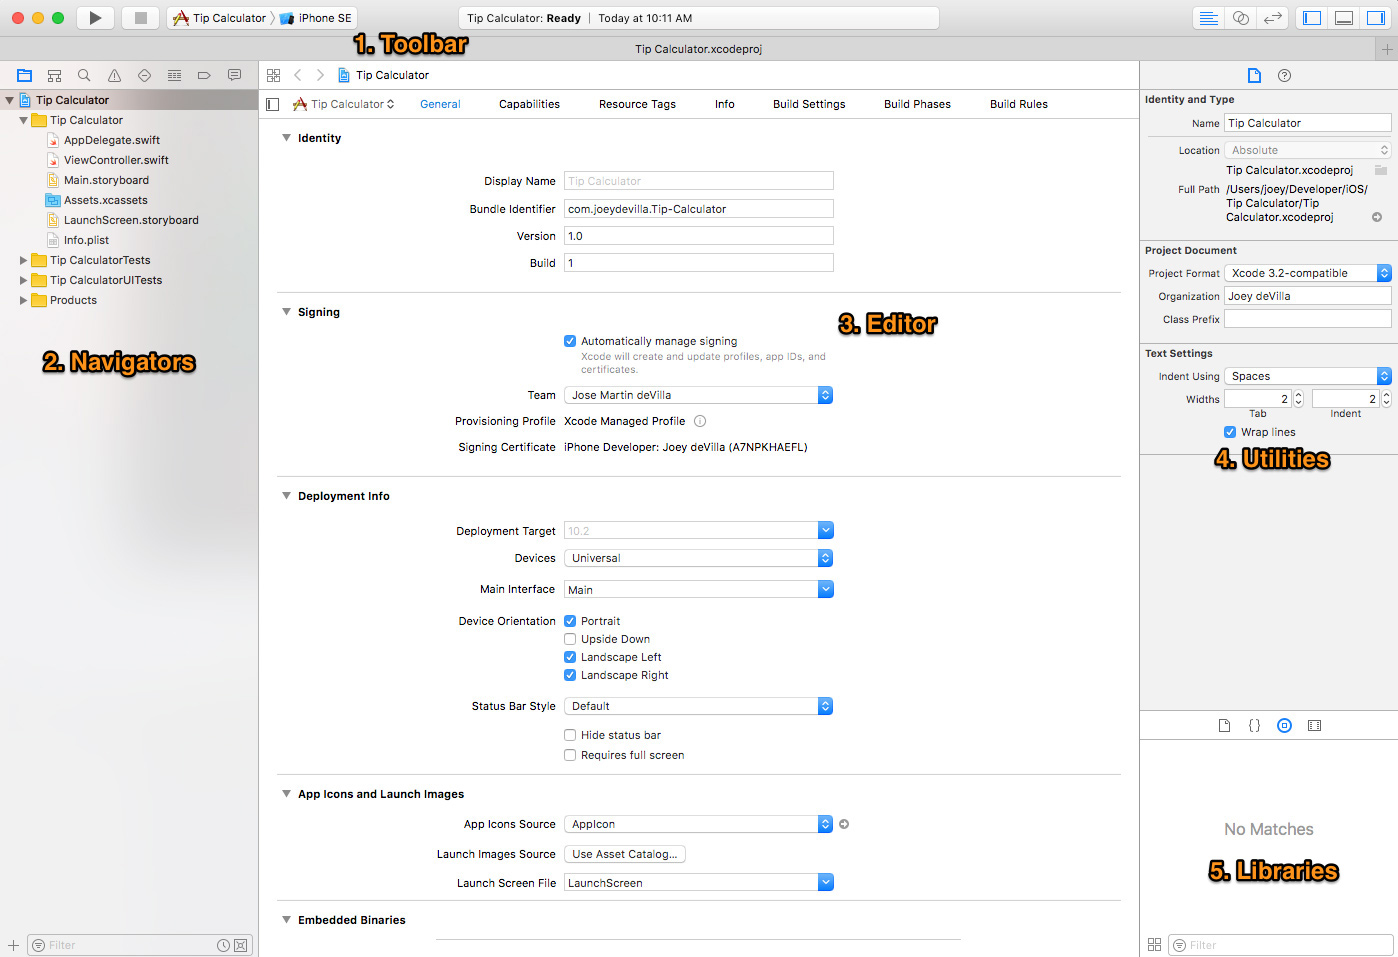Enable Hide status bar
The image size is (1398, 957).
(x=570, y=735)
